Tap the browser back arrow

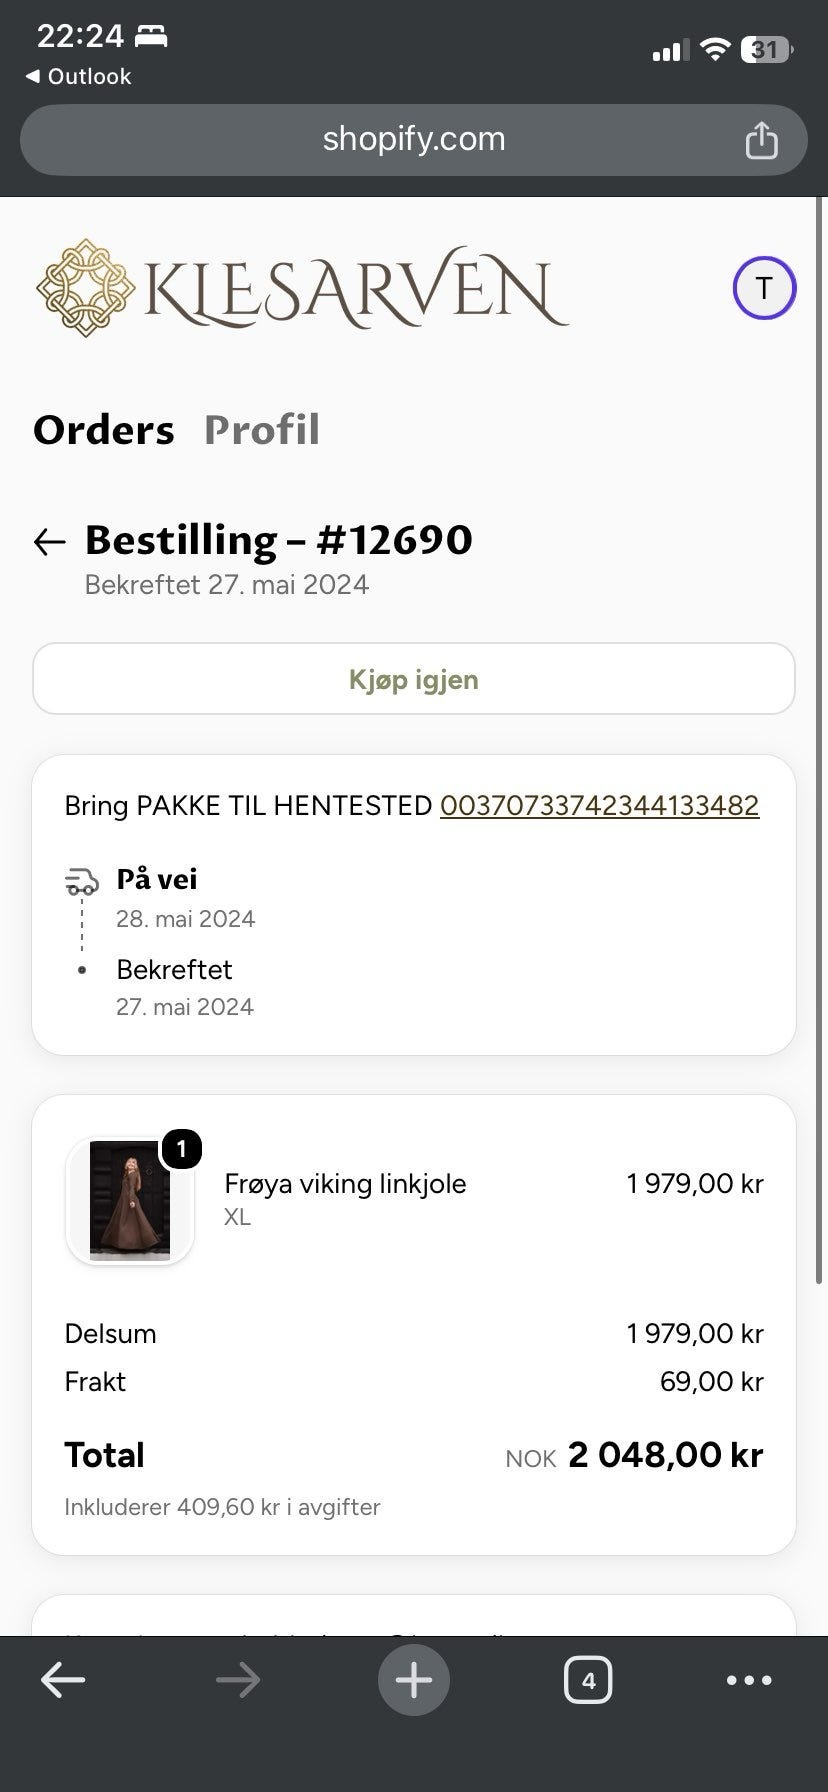coord(62,1680)
